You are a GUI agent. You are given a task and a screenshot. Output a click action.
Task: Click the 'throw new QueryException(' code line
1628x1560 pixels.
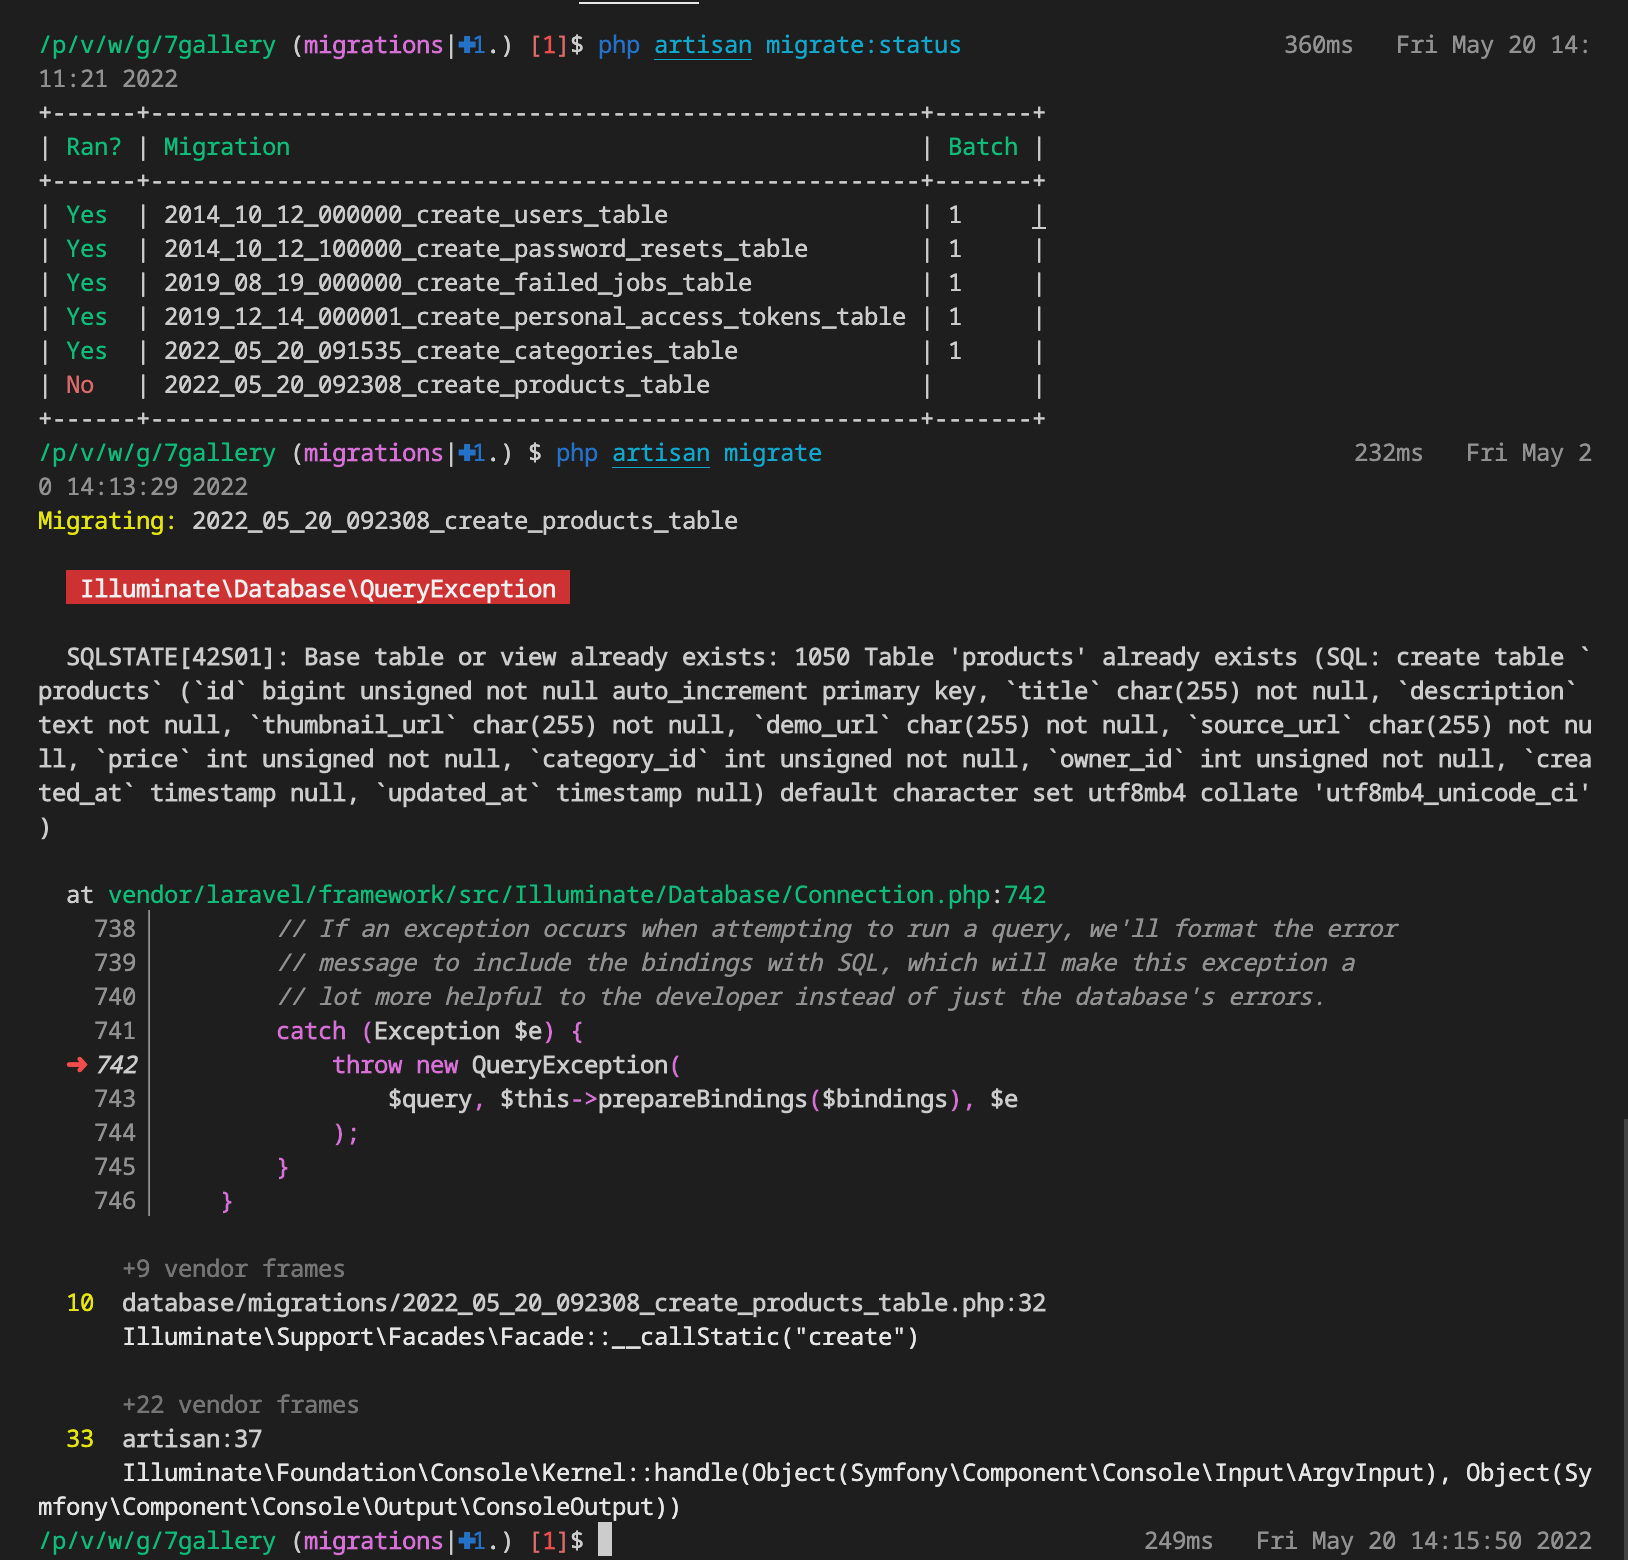pos(507,1065)
